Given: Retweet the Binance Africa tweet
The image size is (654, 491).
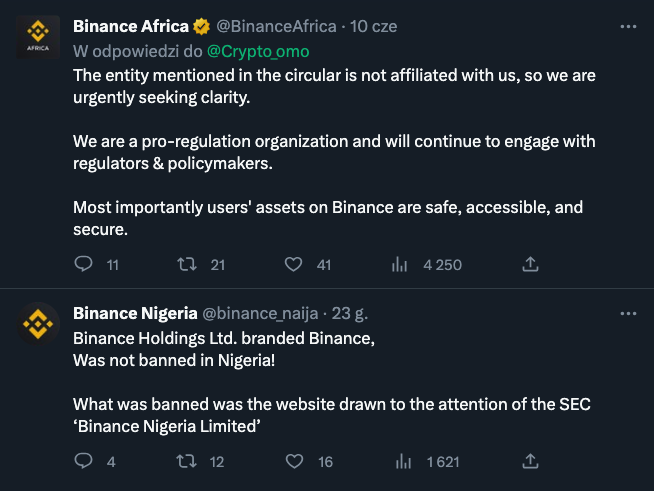Looking at the screenshot, I should pyautogui.click(x=186, y=264).
